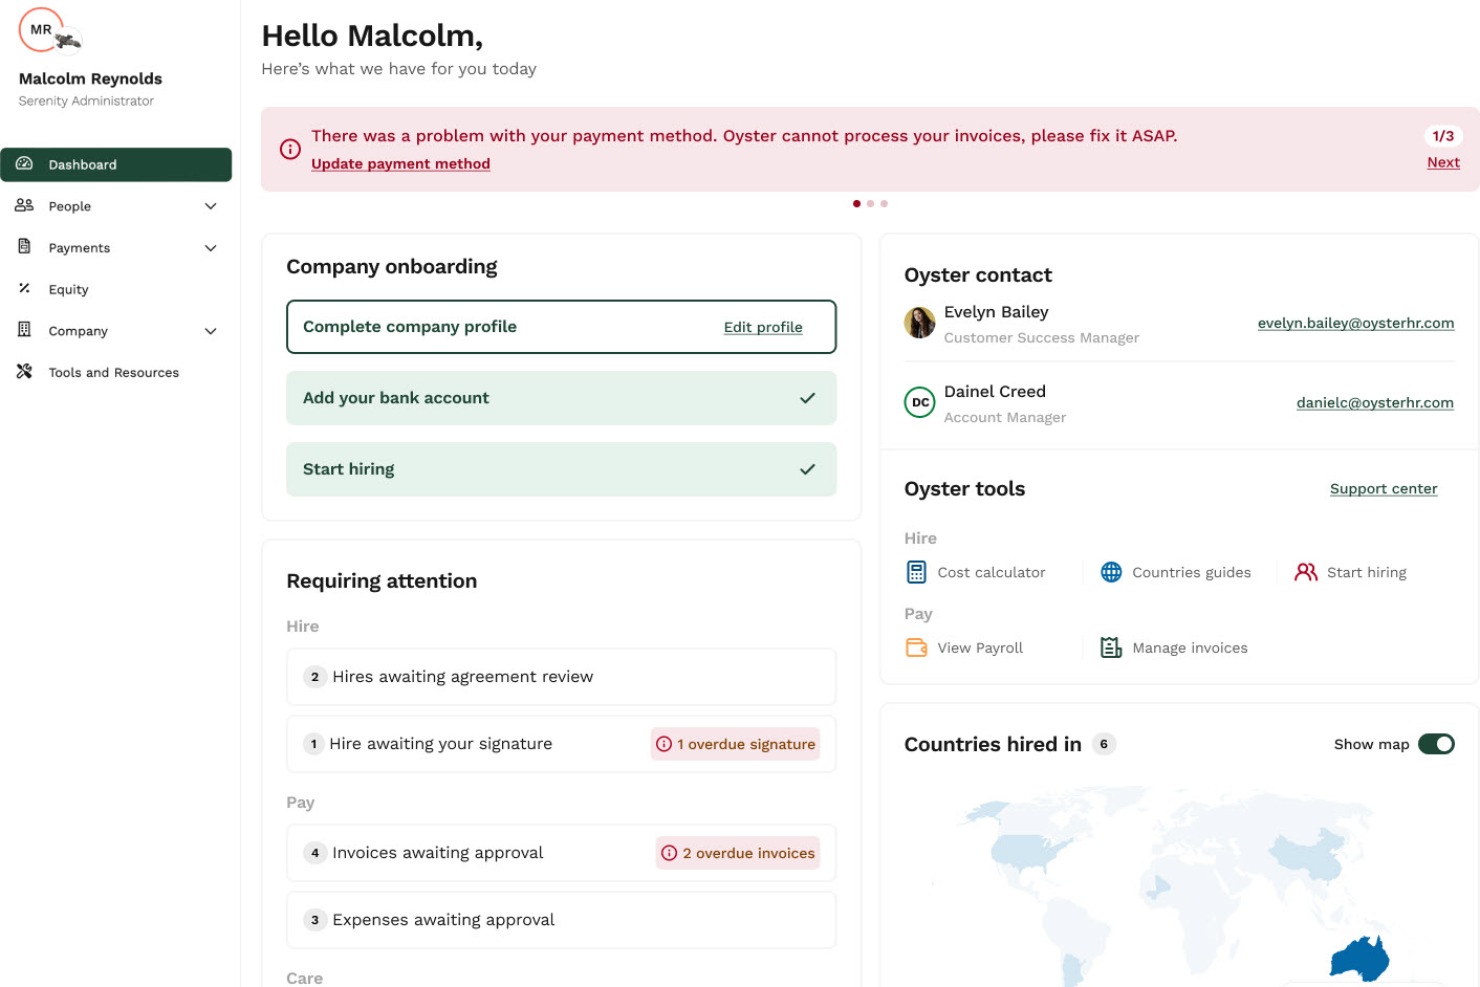Select the second carousel dot under the banner

point(870,202)
